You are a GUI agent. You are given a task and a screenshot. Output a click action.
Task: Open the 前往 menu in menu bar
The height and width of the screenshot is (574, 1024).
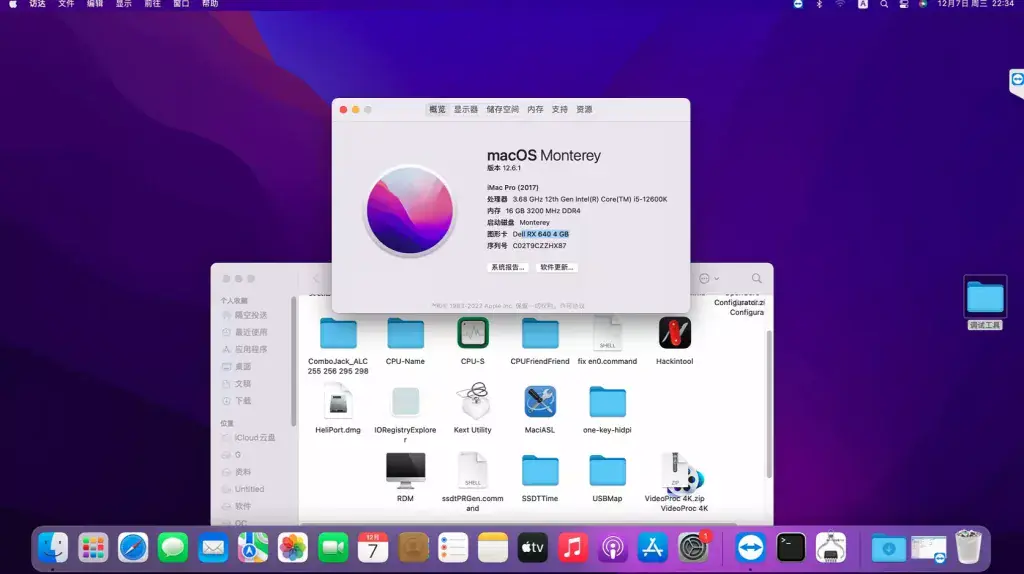coord(152,4)
